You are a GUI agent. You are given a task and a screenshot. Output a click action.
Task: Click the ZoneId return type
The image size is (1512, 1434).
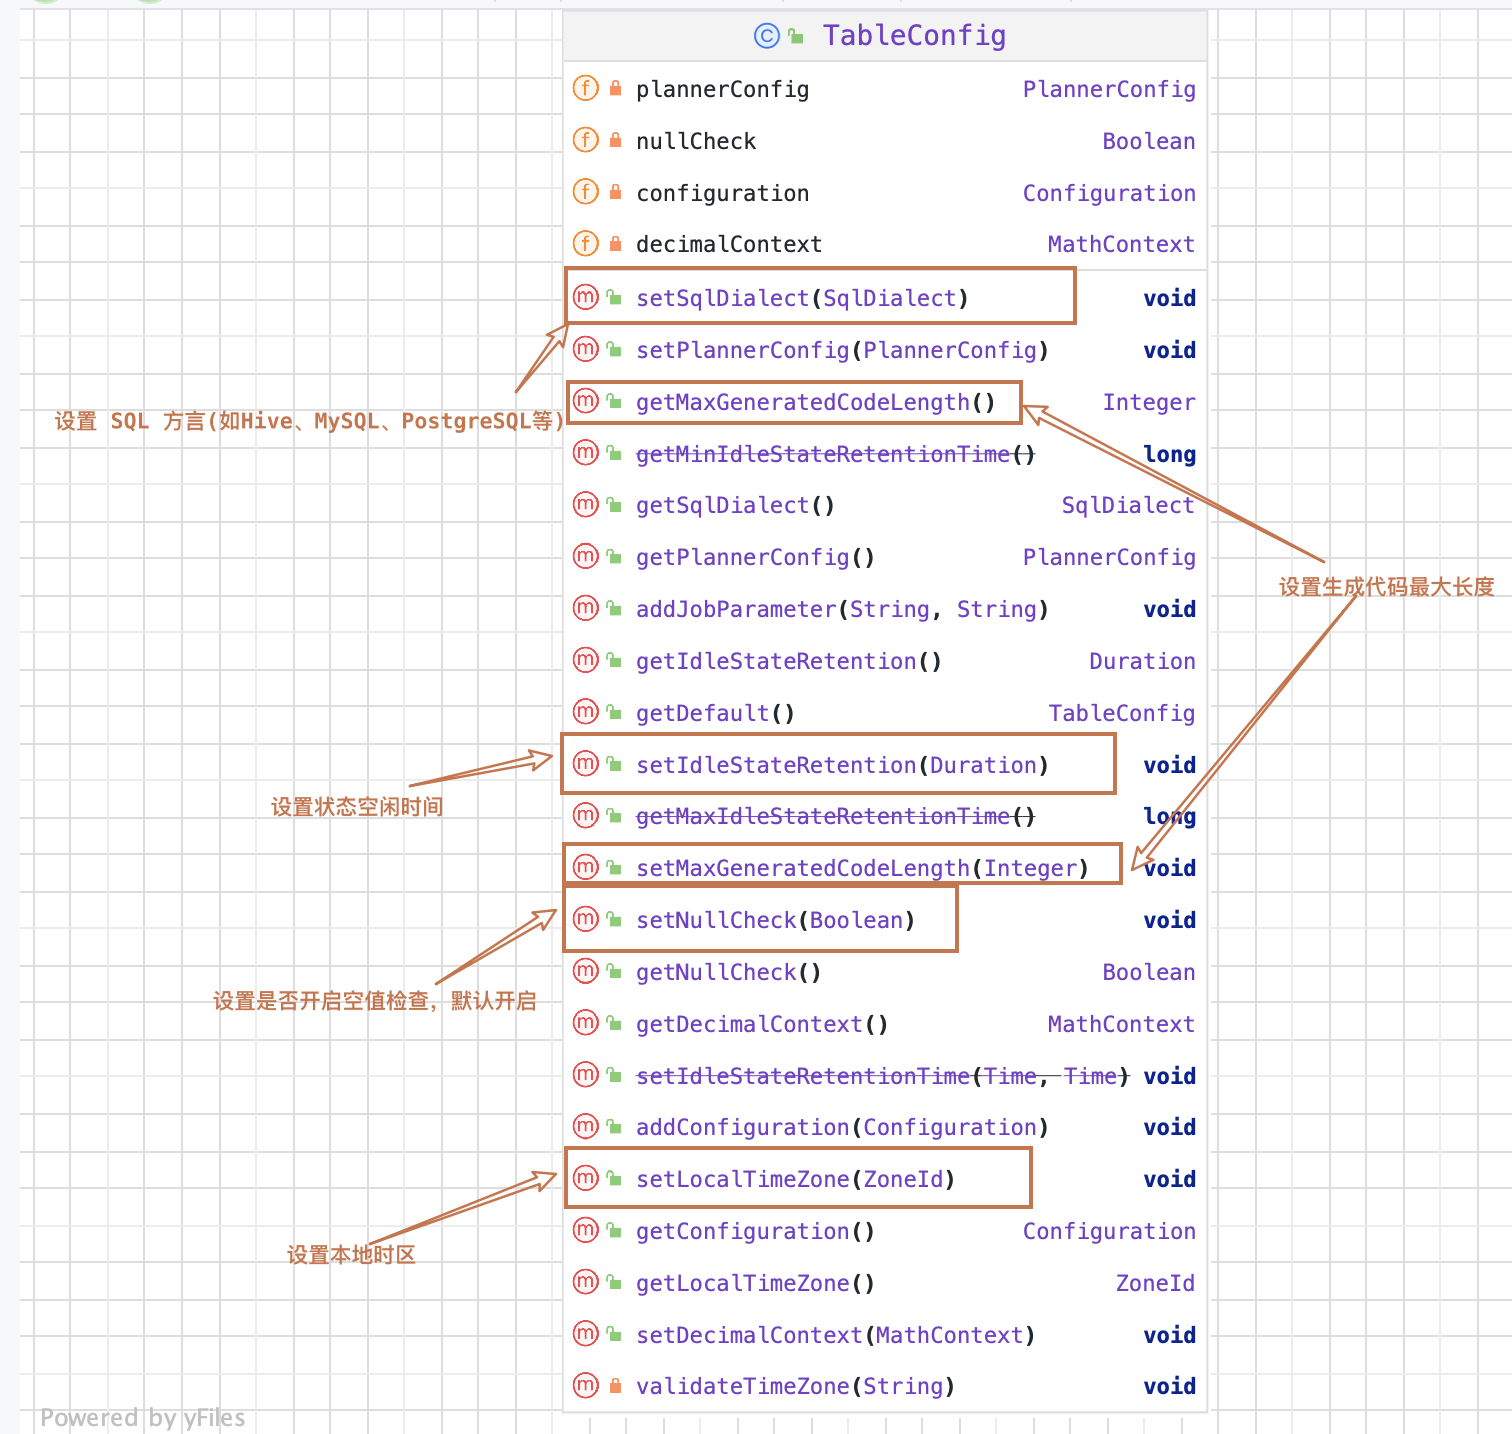click(x=1155, y=1283)
